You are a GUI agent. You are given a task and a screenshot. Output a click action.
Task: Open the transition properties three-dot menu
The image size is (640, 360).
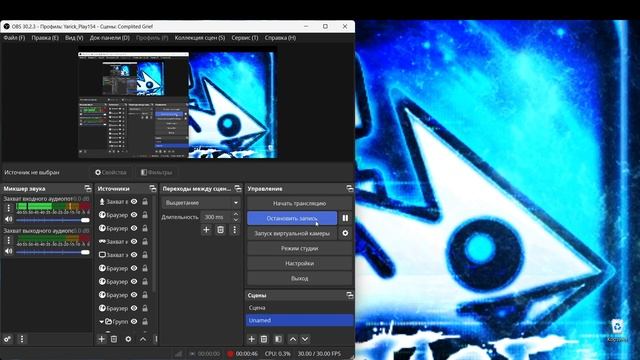click(x=235, y=230)
